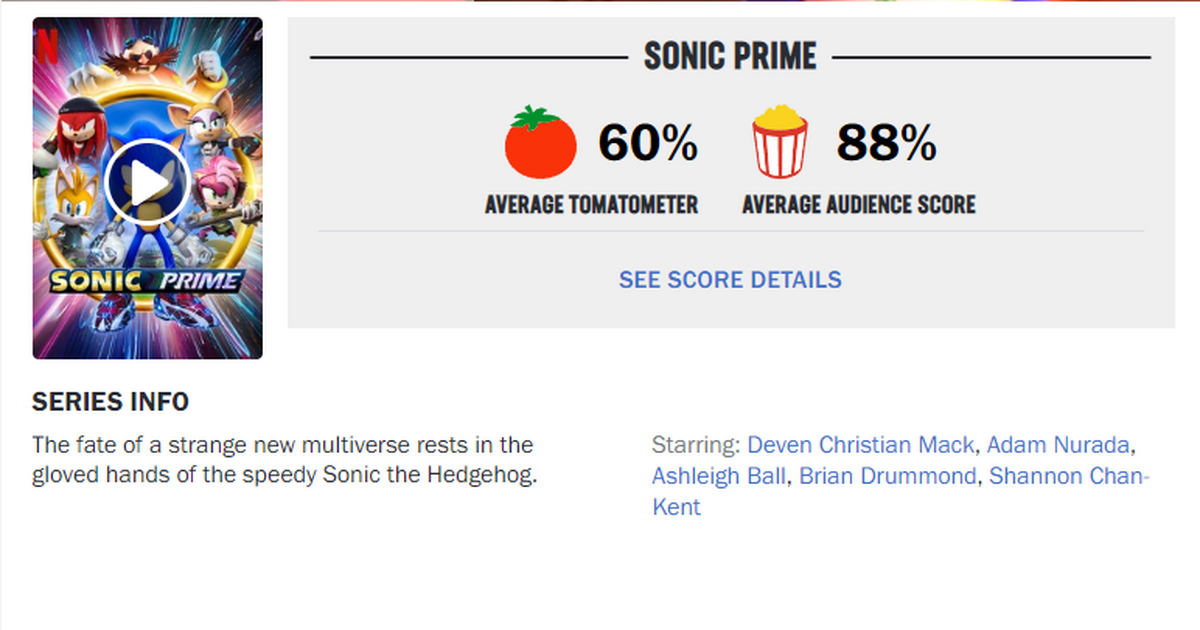Viewport: 1200px width, 630px height.
Task: Click the Starring label
Action: (695, 444)
